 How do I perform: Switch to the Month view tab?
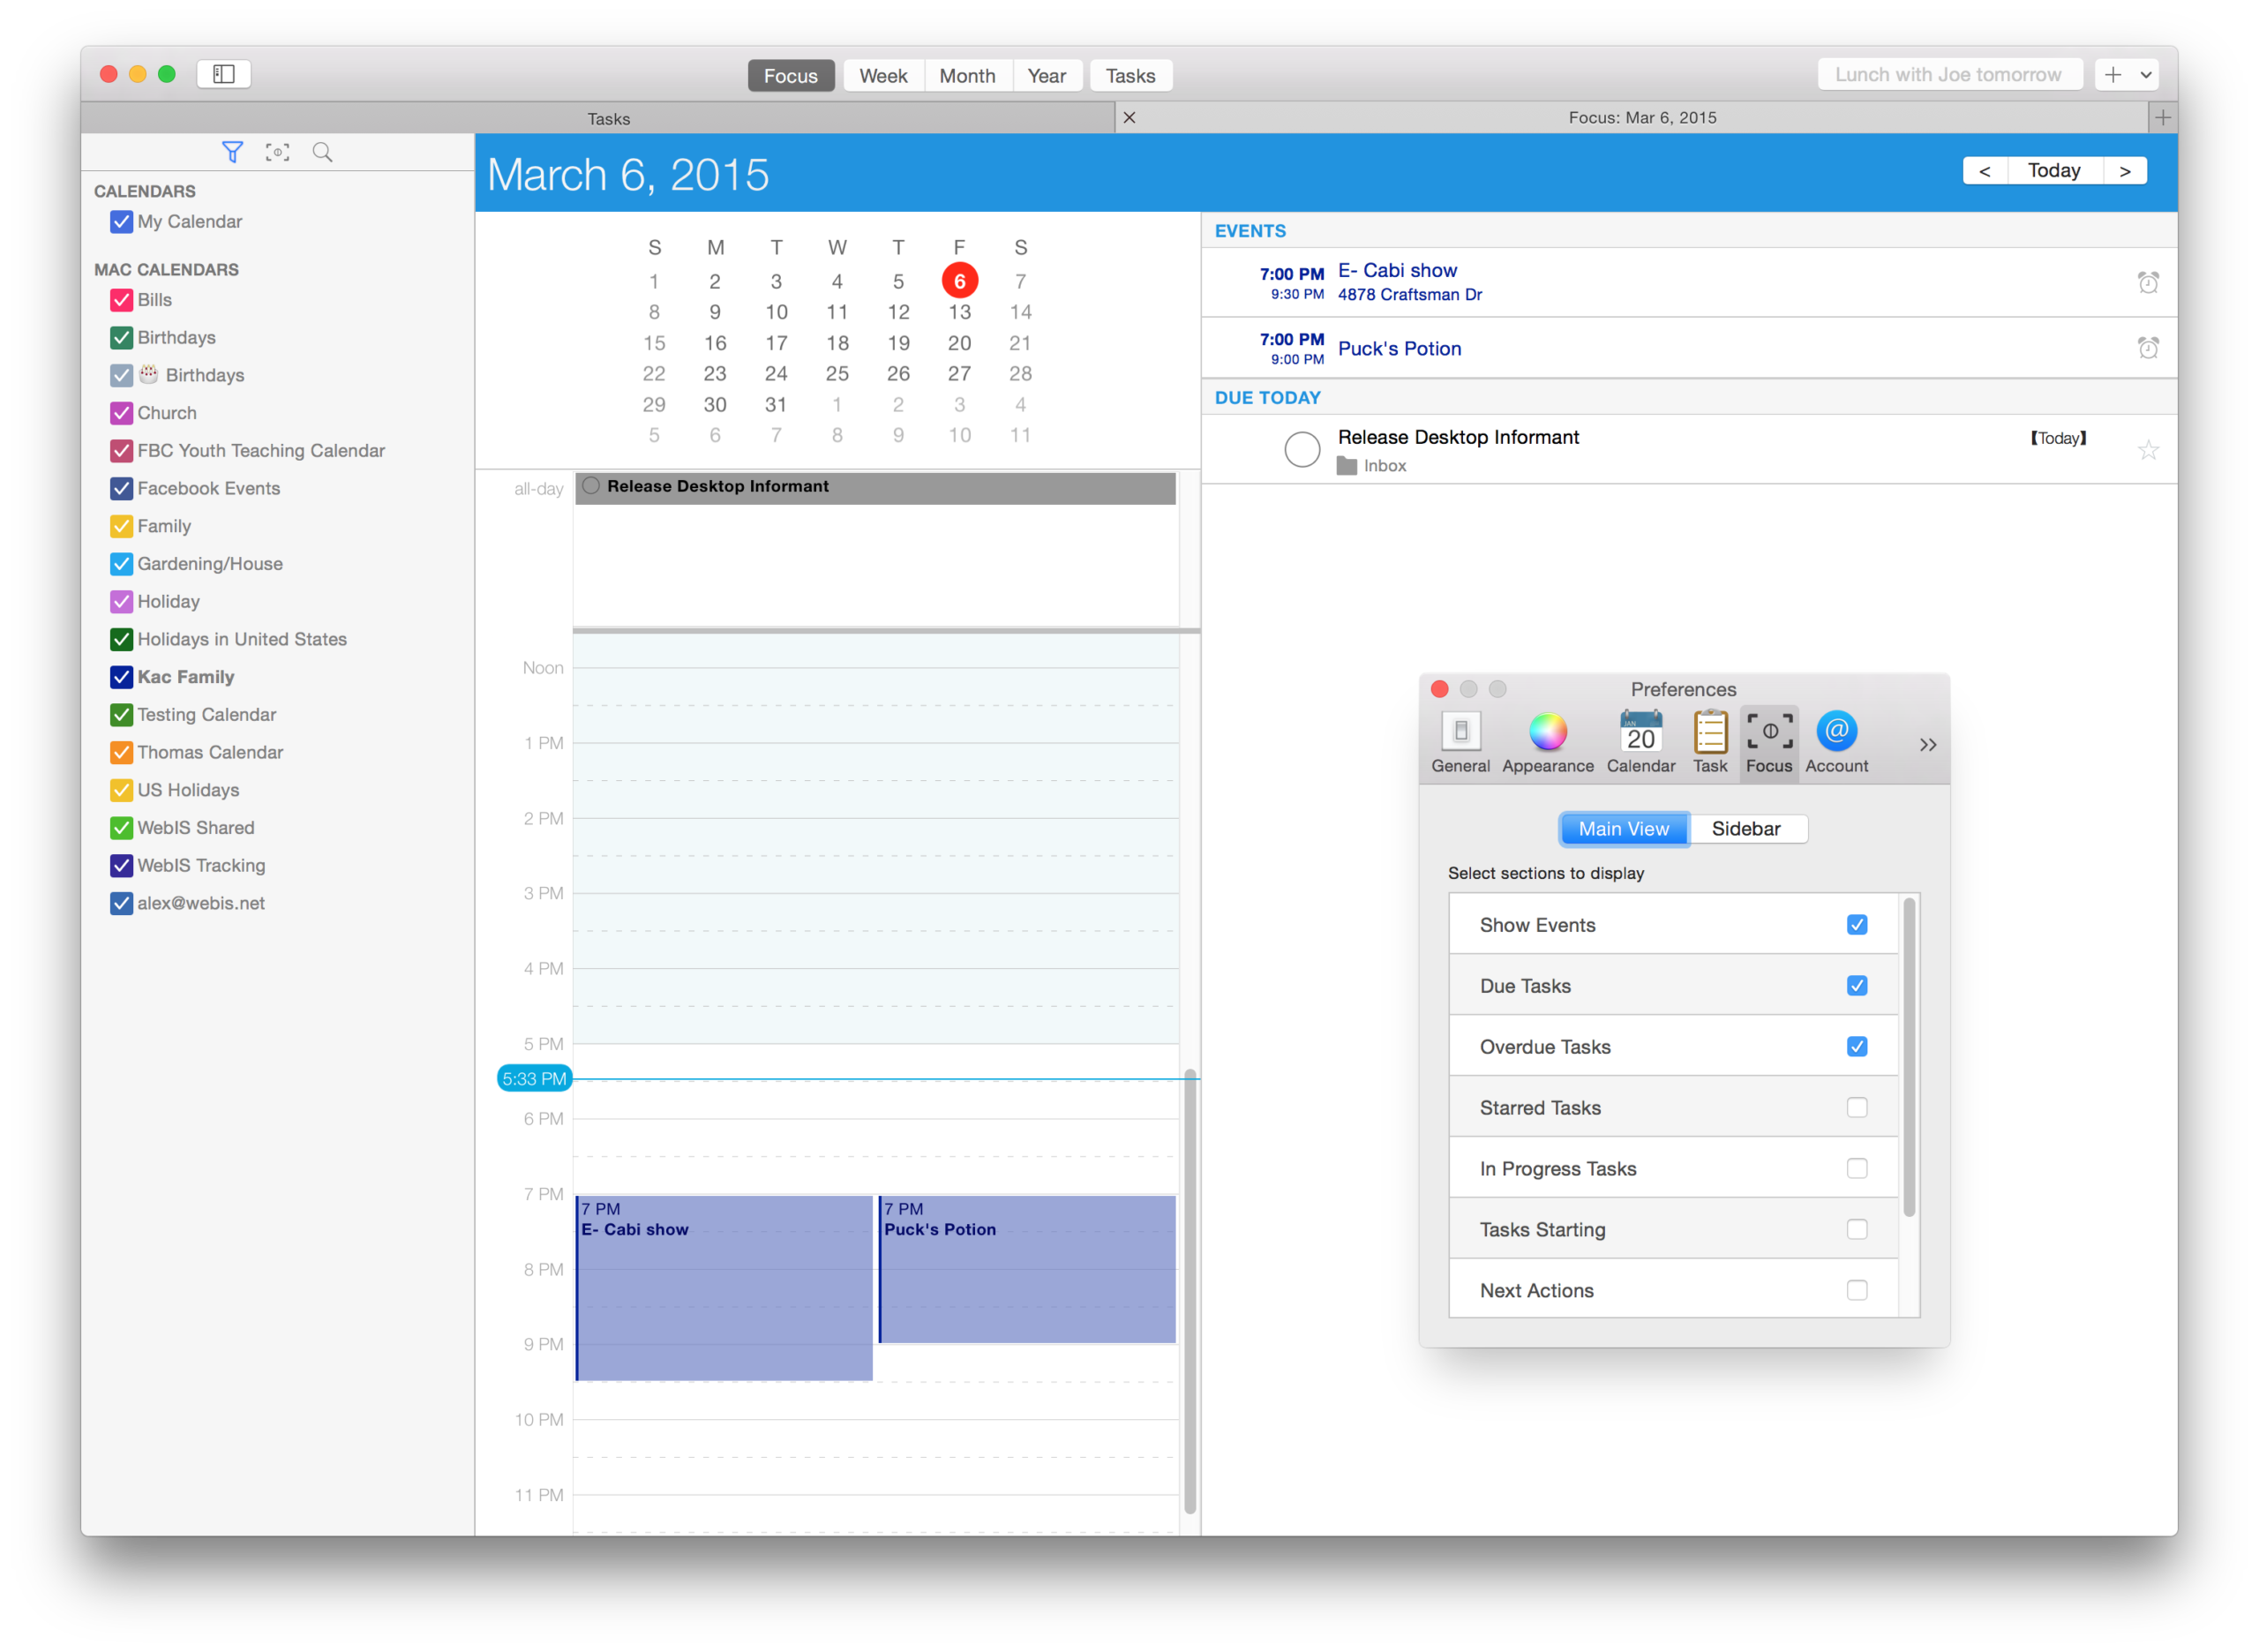pos(967,76)
